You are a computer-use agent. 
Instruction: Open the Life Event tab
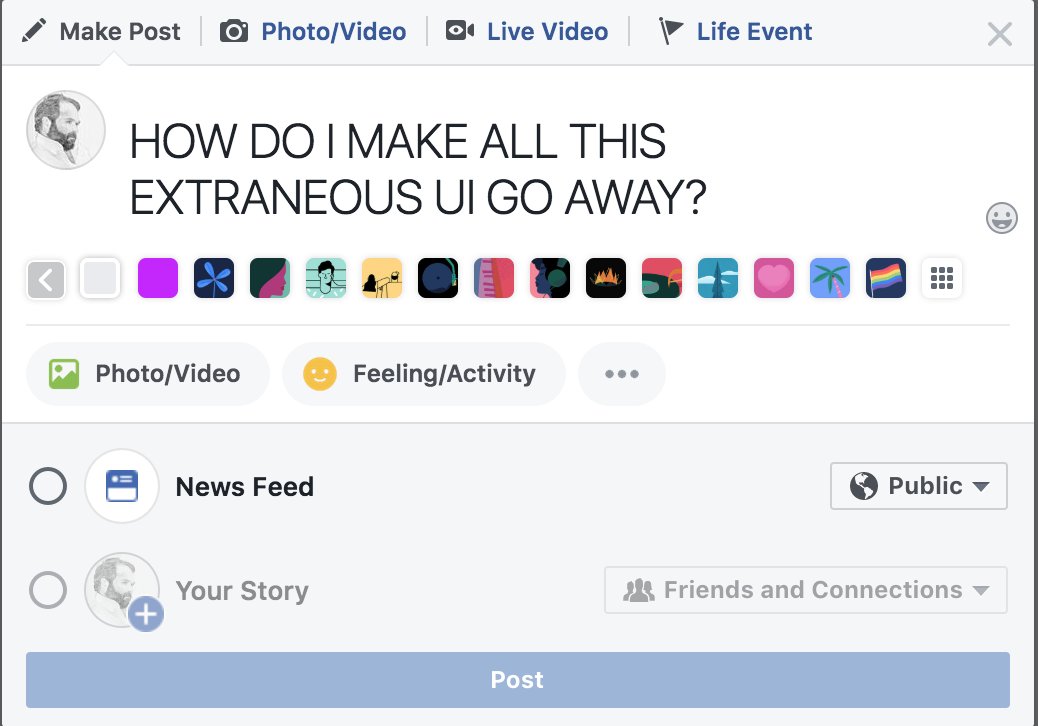(x=736, y=32)
